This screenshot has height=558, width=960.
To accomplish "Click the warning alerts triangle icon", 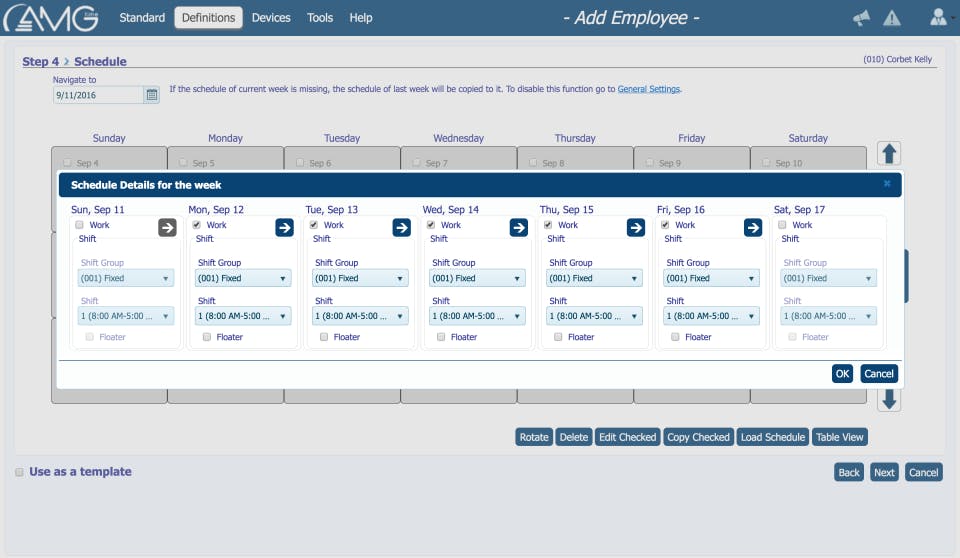I will (892, 18).
